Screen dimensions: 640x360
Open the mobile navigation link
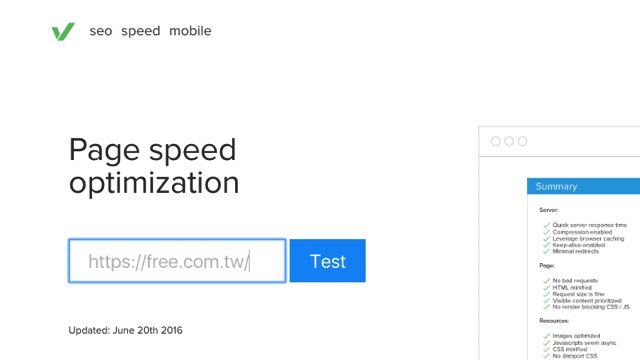pyautogui.click(x=190, y=31)
